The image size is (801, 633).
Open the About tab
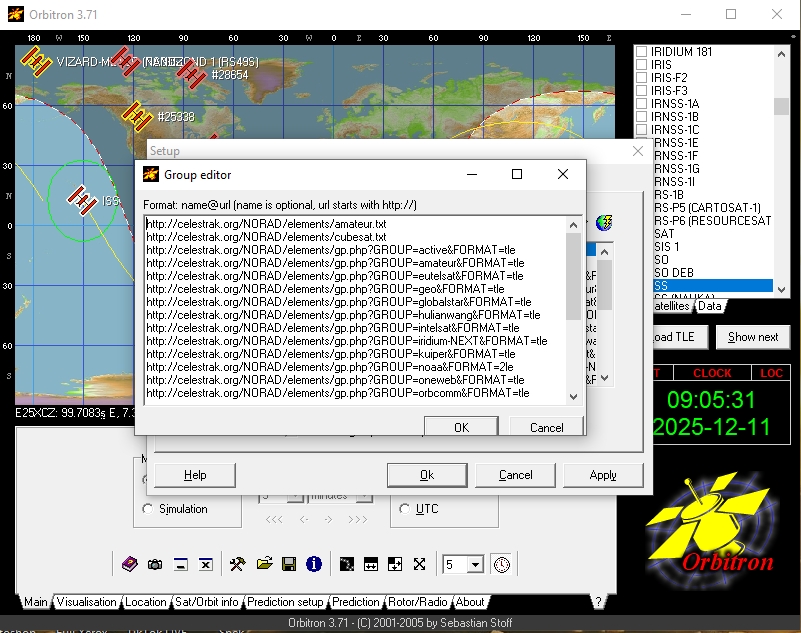[469, 602]
